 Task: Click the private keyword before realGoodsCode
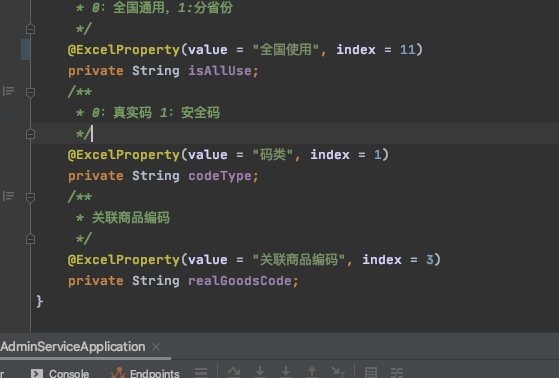click(96, 281)
